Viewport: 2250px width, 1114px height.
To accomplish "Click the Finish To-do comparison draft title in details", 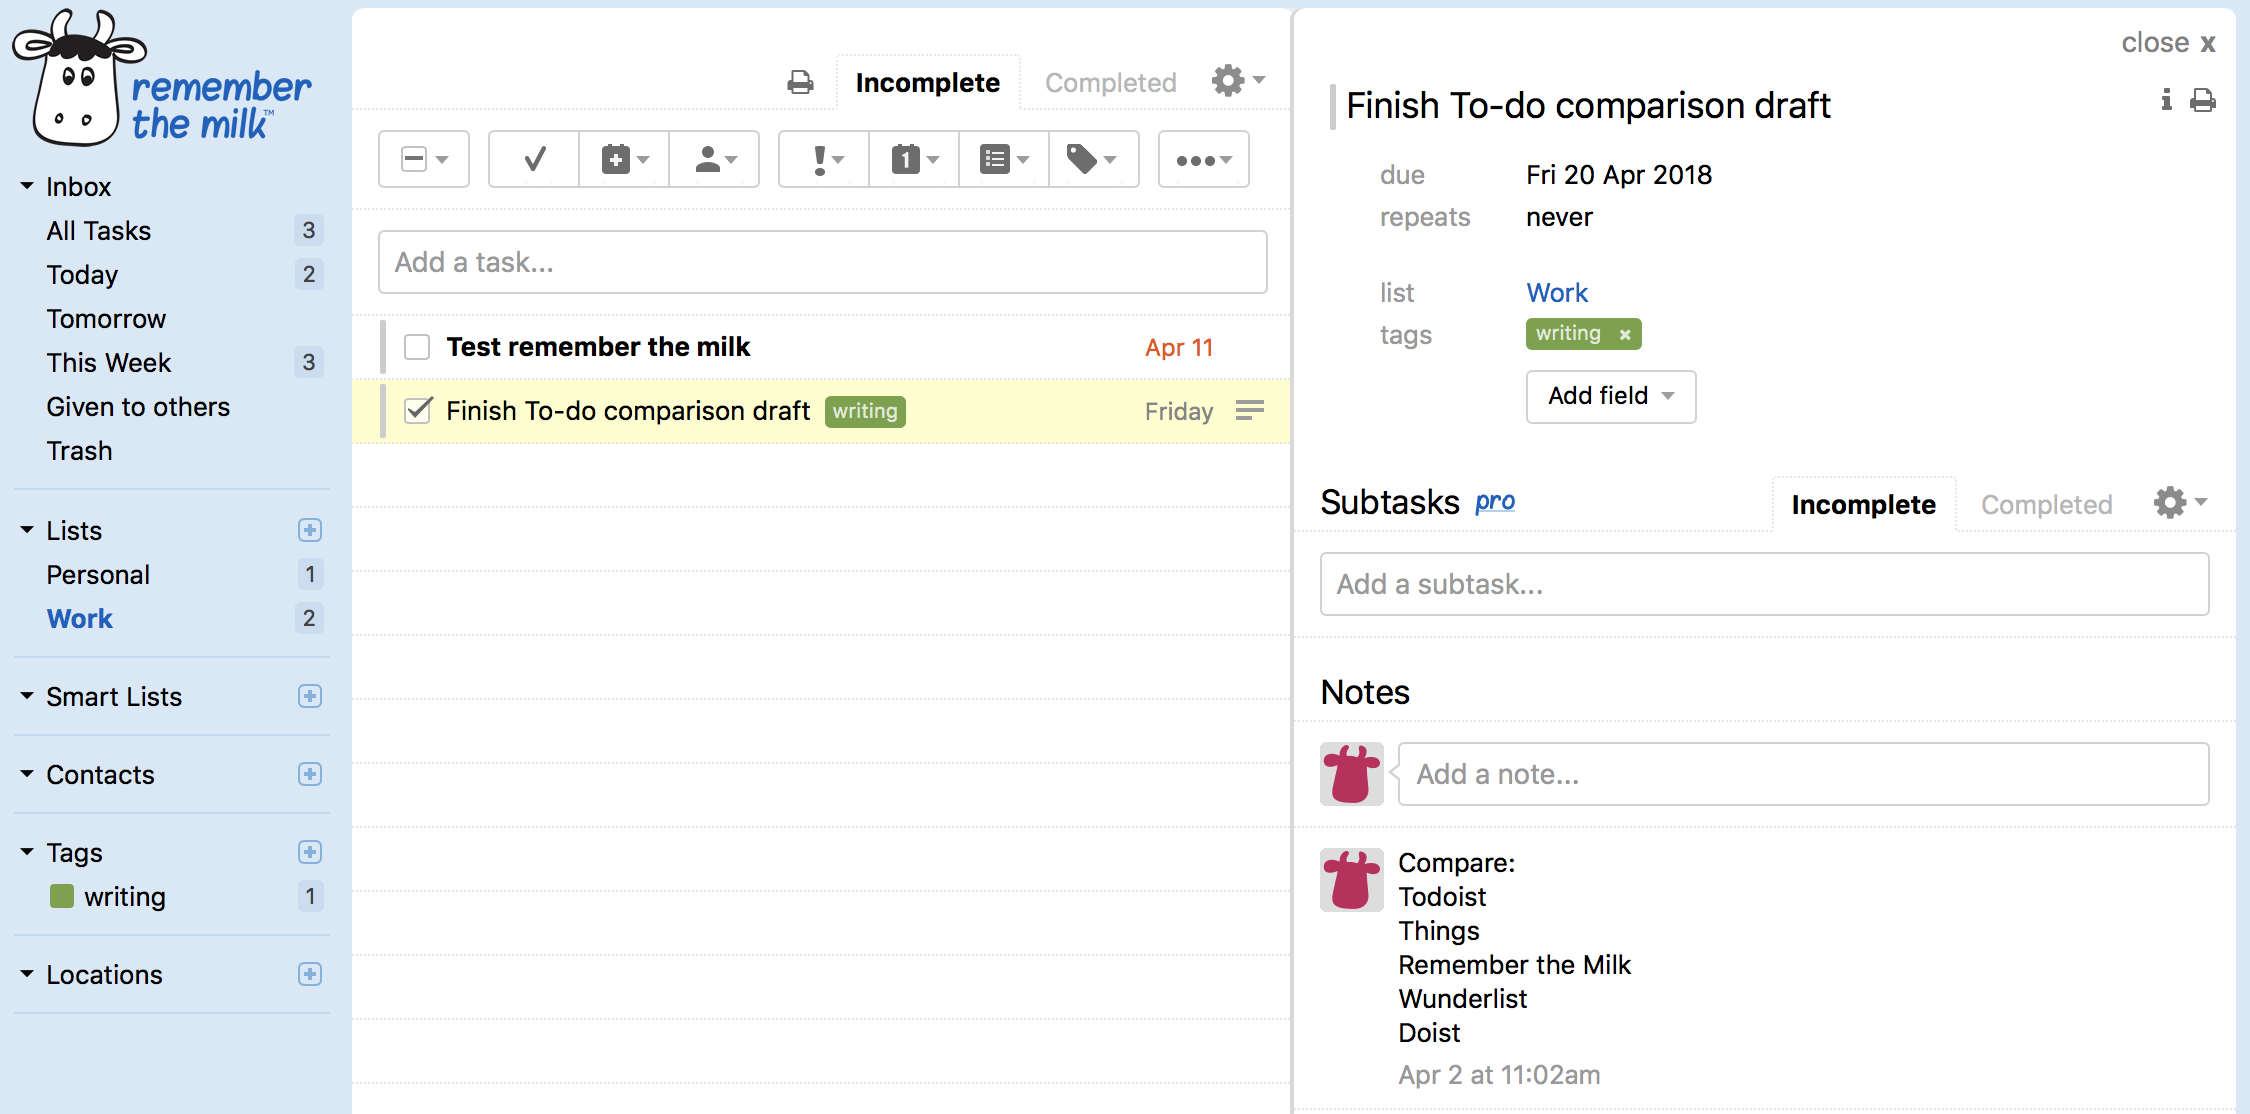I will tap(1588, 105).
